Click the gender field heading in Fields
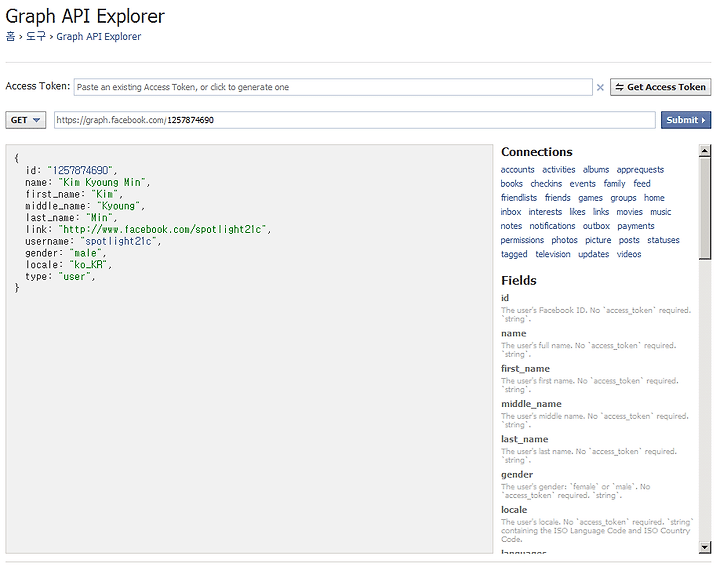This screenshot has width=720, height=567. click(x=517, y=475)
